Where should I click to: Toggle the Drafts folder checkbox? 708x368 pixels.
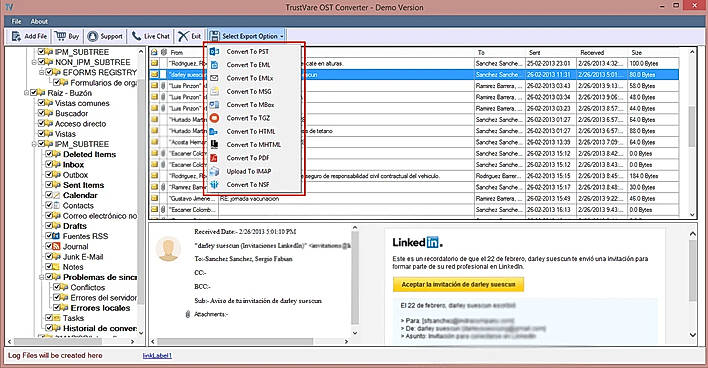coord(49,226)
